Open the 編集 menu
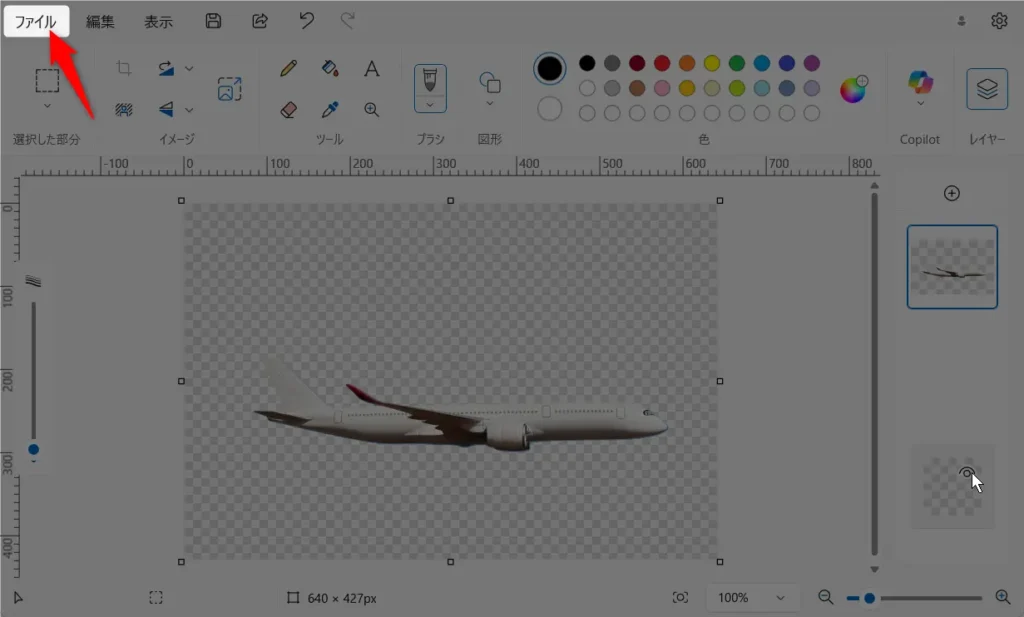The image size is (1024, 617). coord(100,22)
